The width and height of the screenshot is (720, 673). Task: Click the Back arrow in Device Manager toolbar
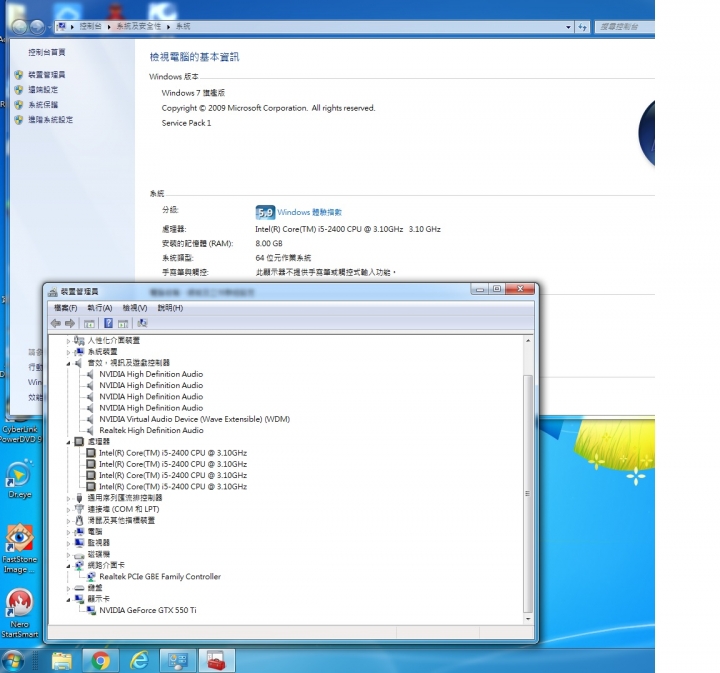[56, 323]
